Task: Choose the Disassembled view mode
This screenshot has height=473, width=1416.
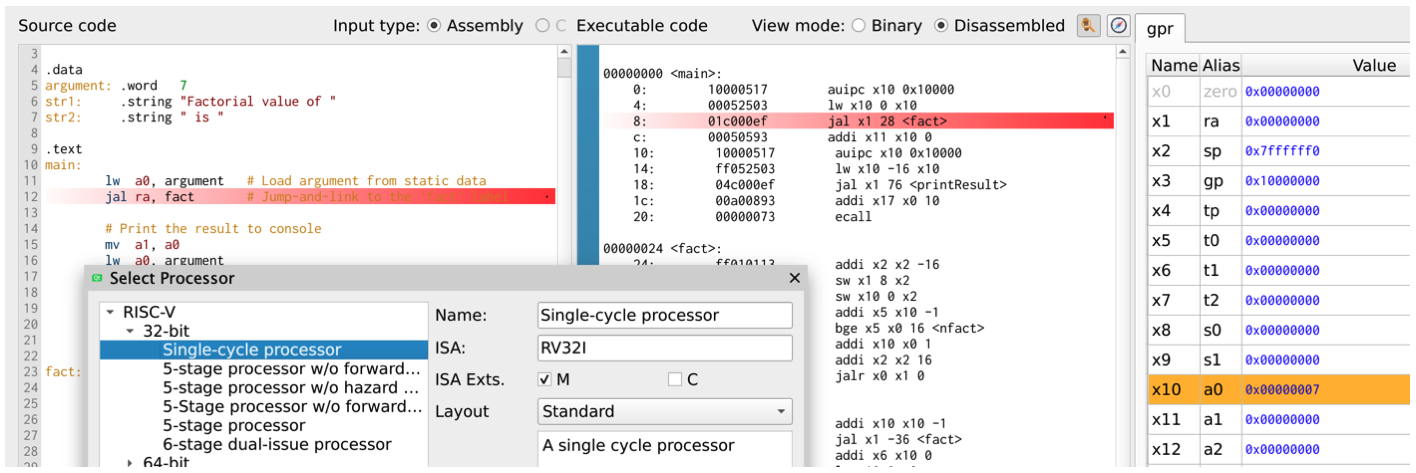Action: tap(940, 26)
